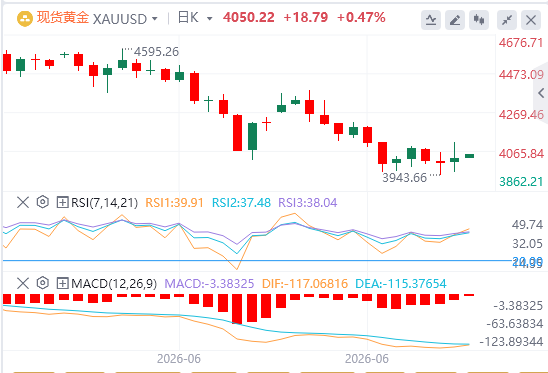
Task: Open the candlestick chart type icon
Action: (x=479, y=20)
